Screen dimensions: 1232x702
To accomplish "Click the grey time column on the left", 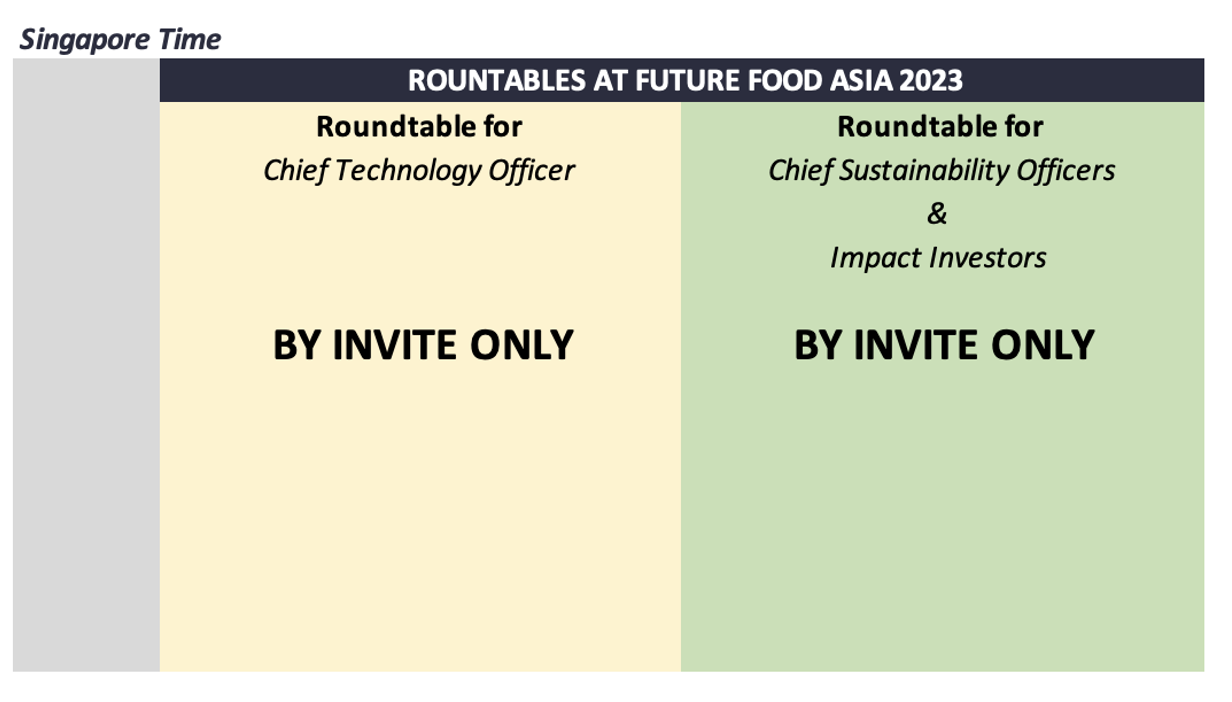I will tap(86, 365).
